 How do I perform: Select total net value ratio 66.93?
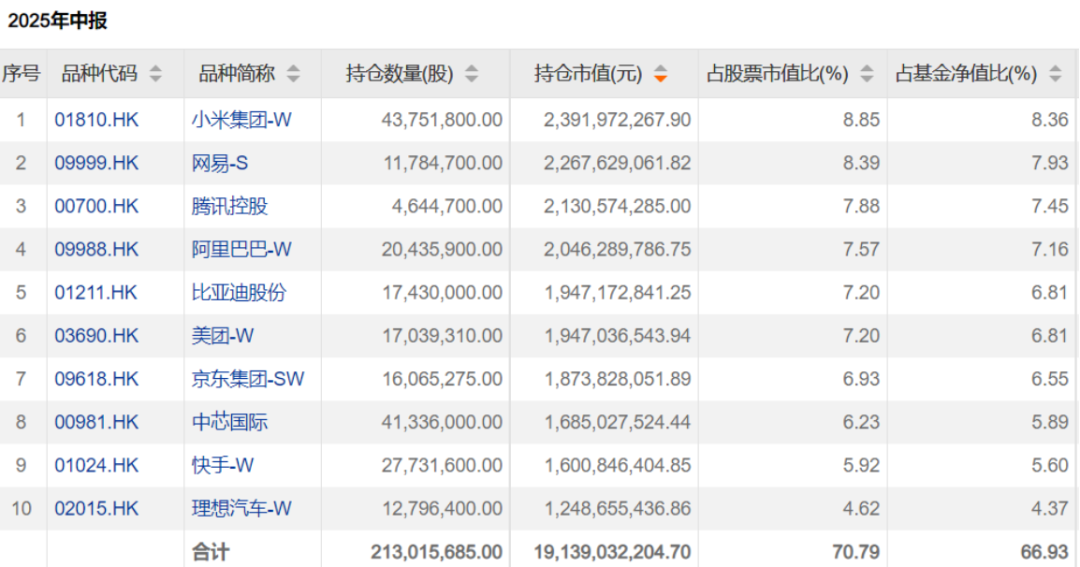[1046, 552]
